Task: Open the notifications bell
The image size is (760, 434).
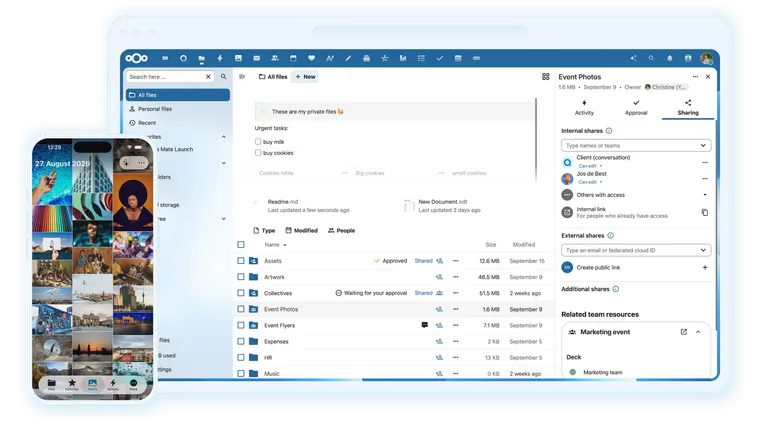Action: tap(670, 58)
